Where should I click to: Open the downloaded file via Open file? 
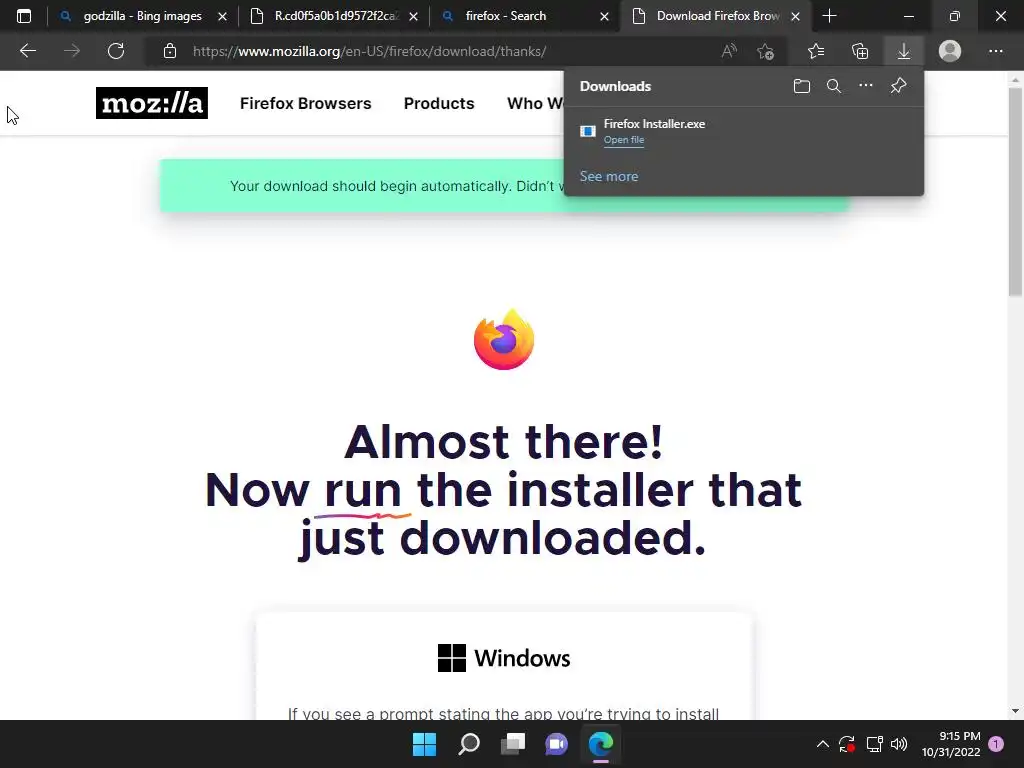(624, 140)
